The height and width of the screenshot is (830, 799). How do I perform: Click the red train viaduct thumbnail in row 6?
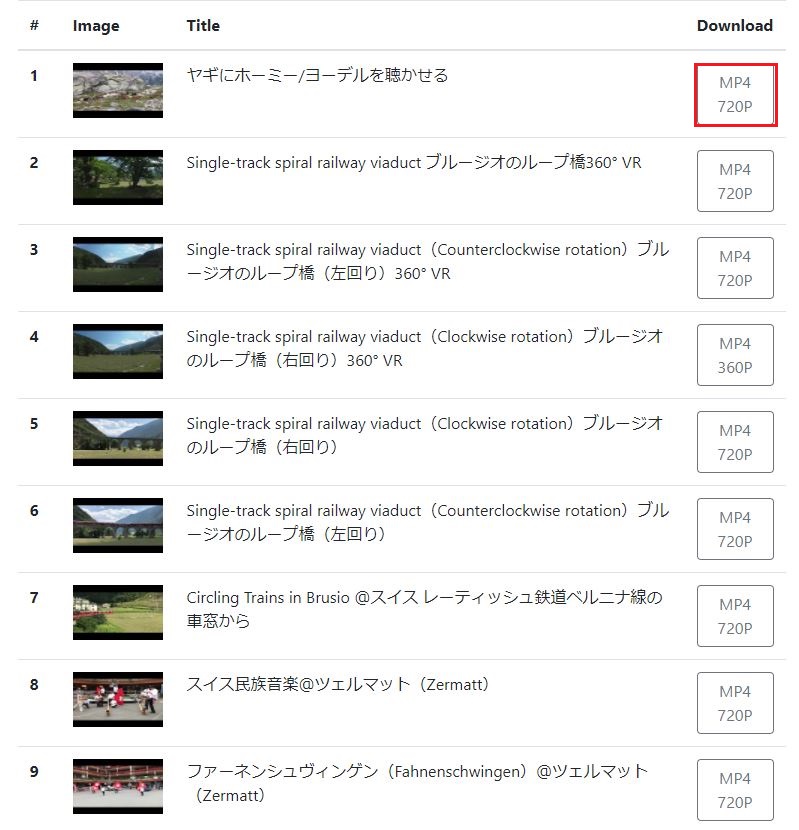[118, 525]
